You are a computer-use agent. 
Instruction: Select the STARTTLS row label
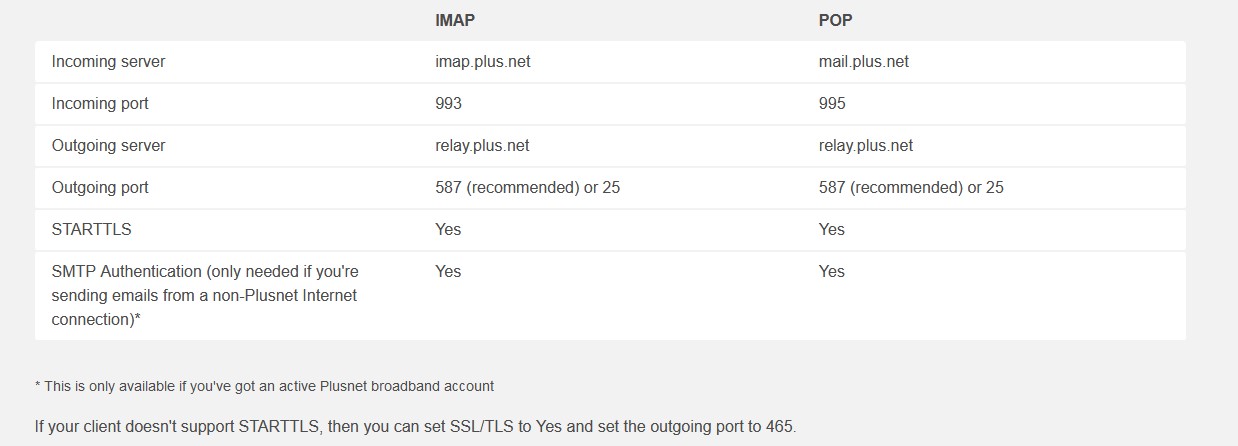[x=91, y=229]
